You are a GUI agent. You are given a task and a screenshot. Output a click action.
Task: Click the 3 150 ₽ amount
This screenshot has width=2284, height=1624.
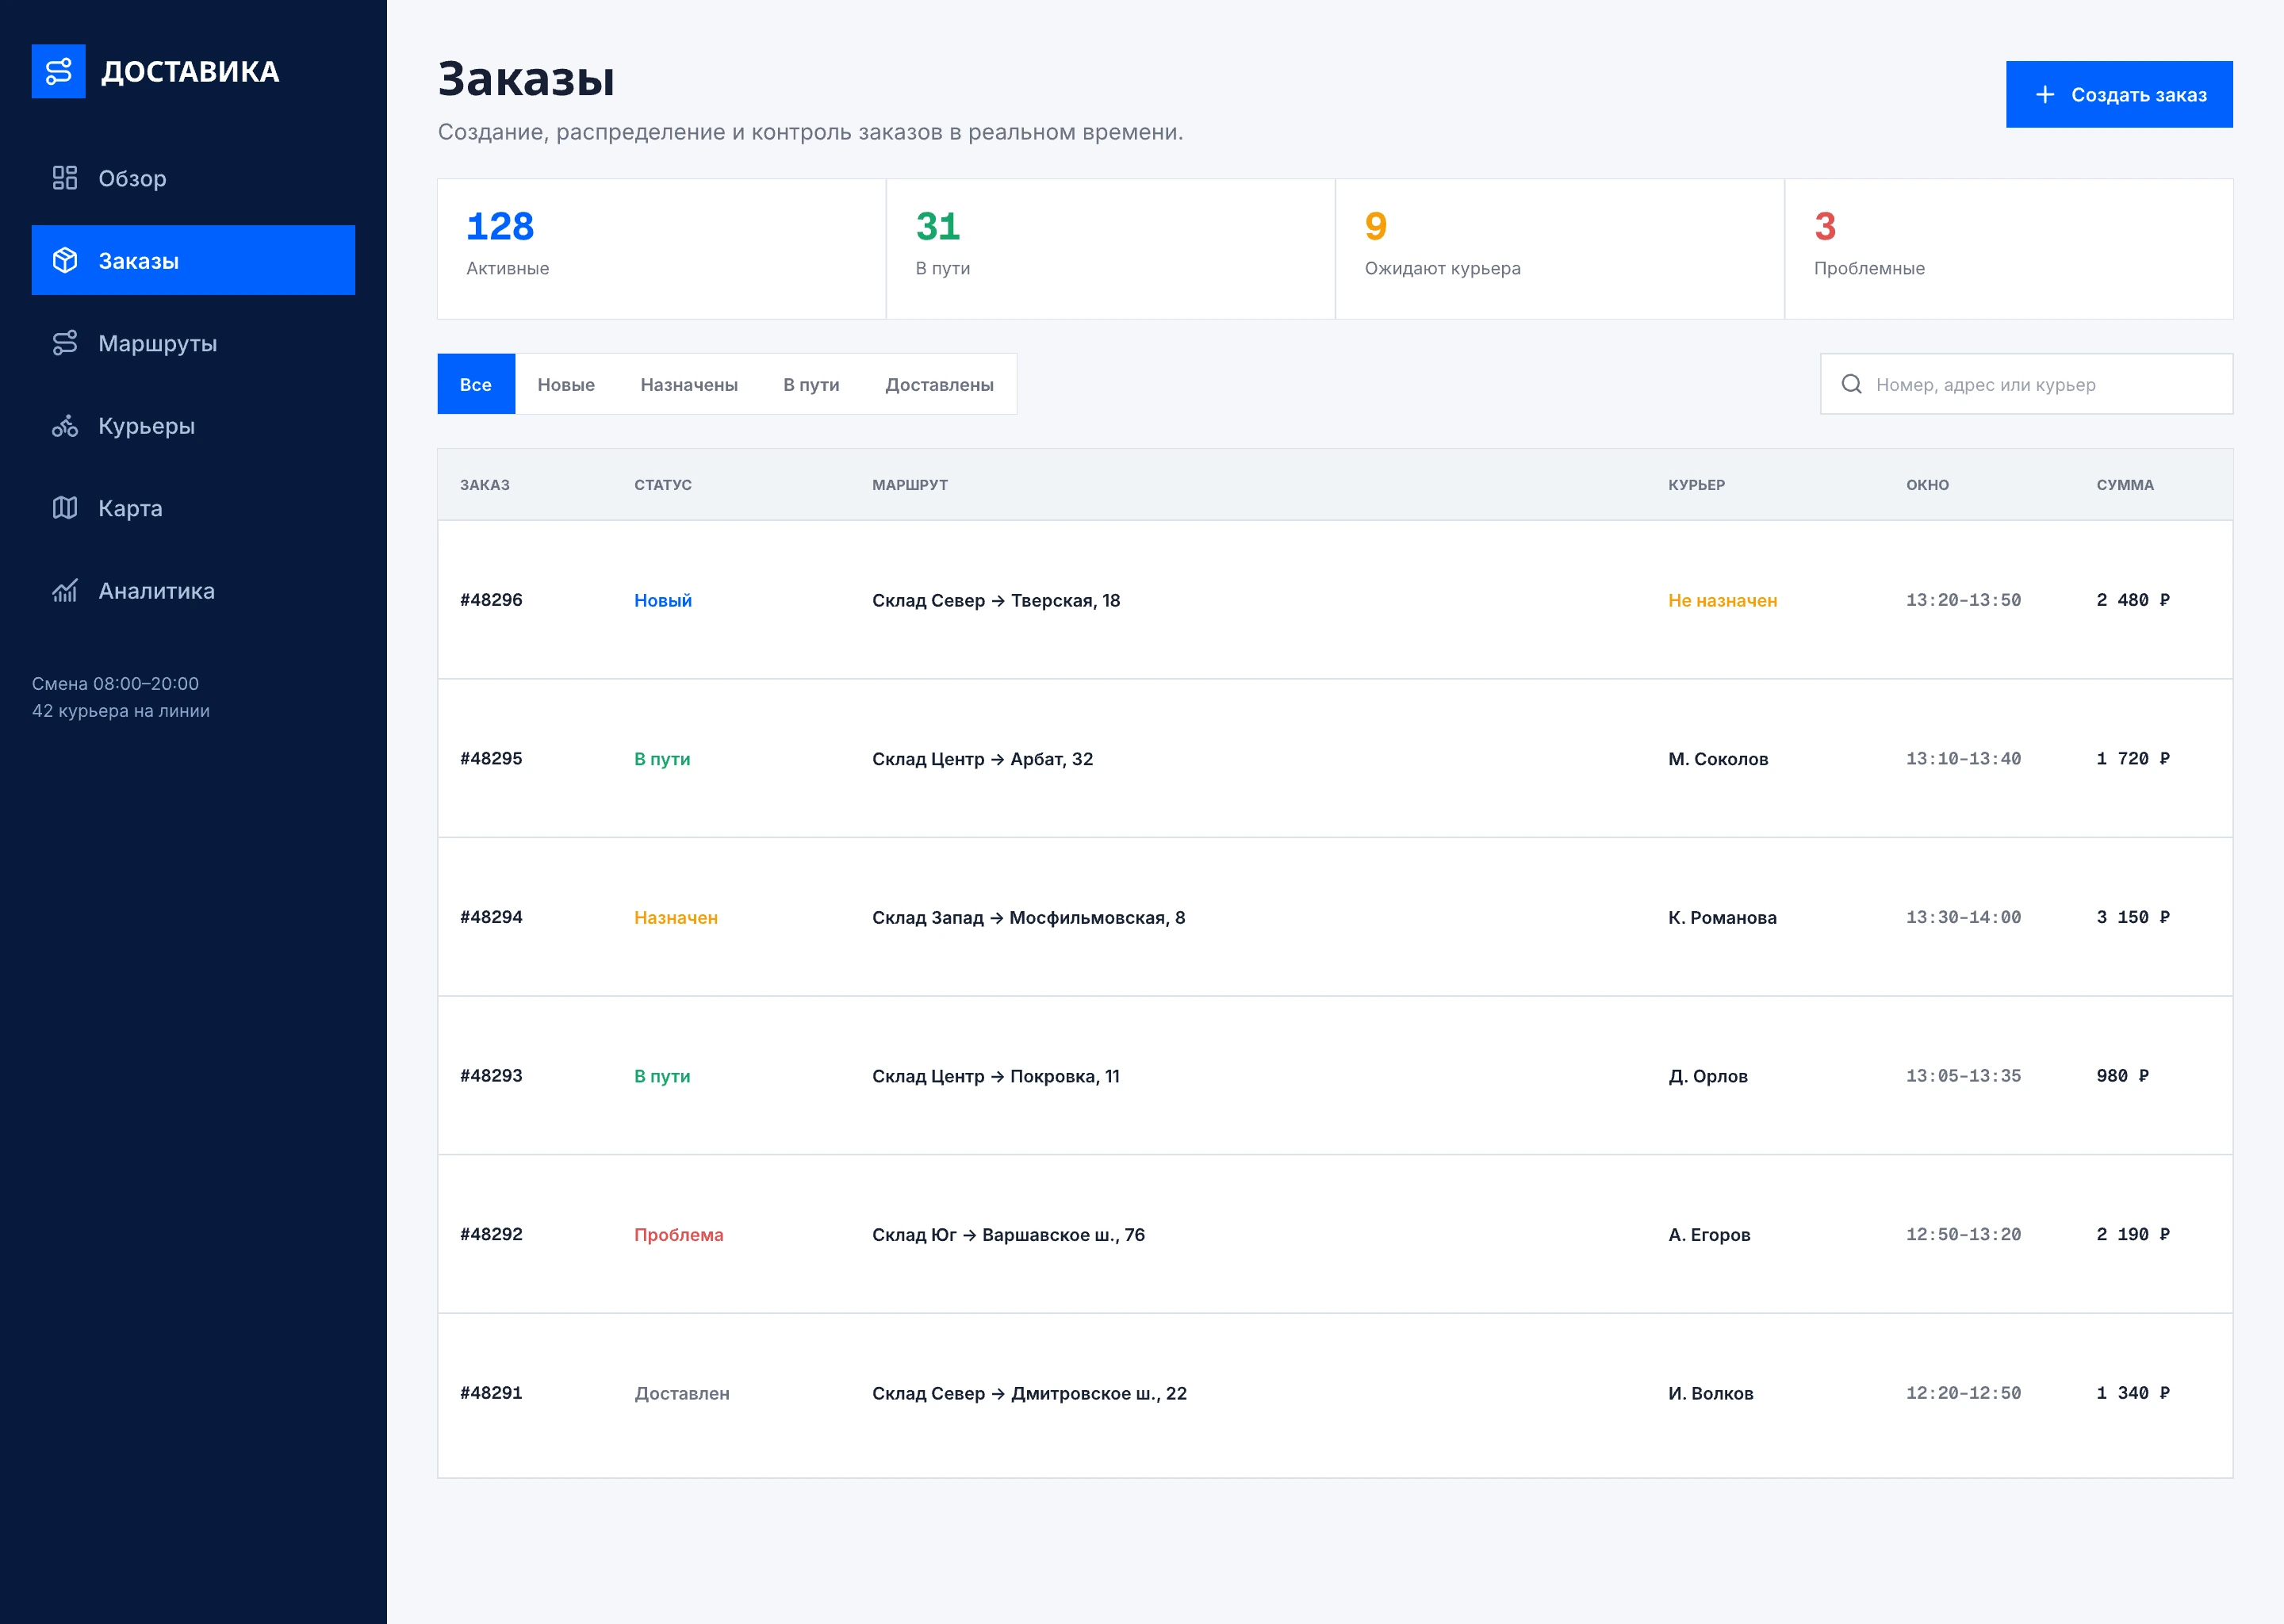(x=2133, y=917)
